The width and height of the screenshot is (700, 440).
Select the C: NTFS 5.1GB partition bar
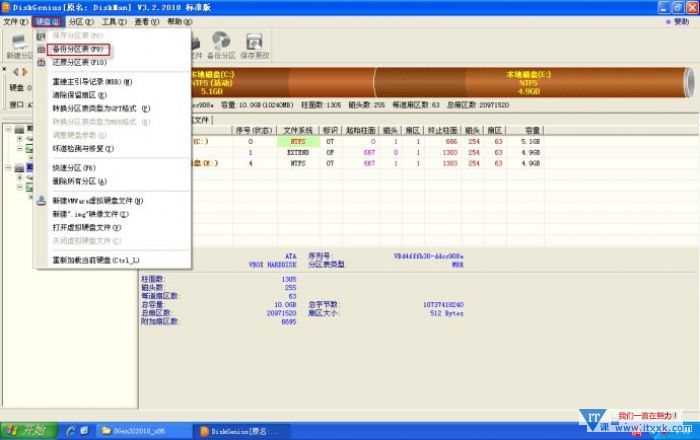pos(283,83)
